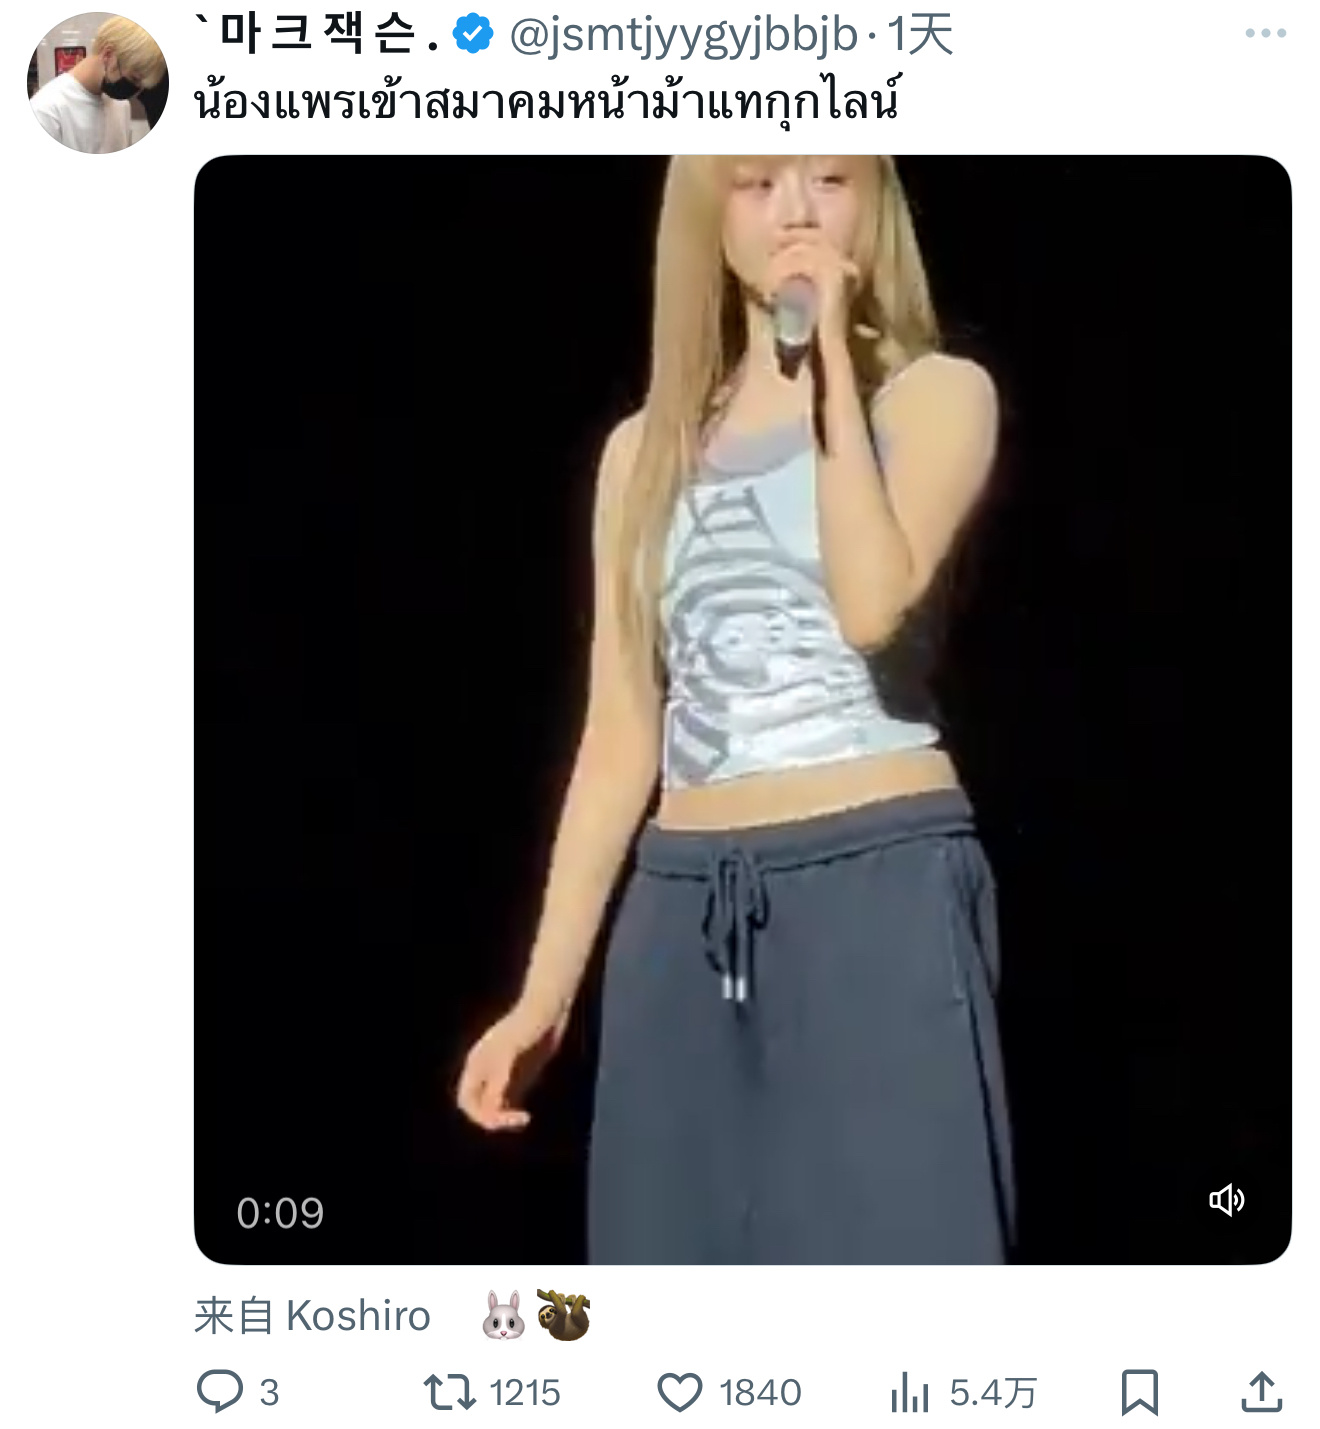Open the three-dot more options menu
This screenshot has width=1320, height=1429.
click(x=1265, y=34)
